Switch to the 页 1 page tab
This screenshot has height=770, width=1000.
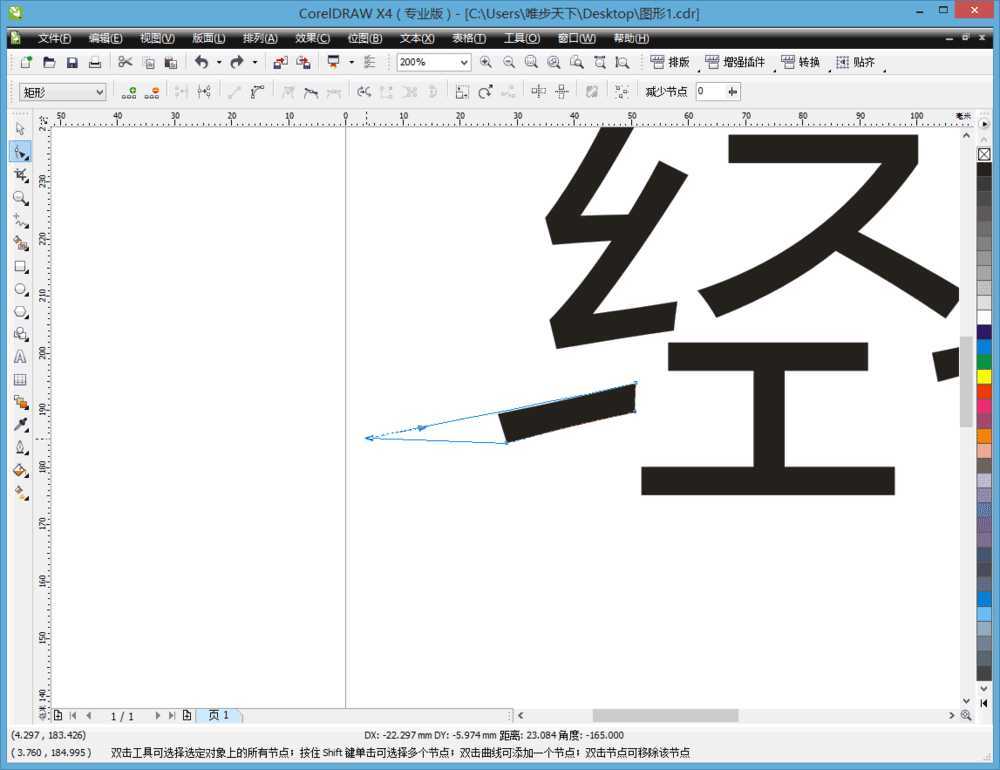(x=219, y=715)
